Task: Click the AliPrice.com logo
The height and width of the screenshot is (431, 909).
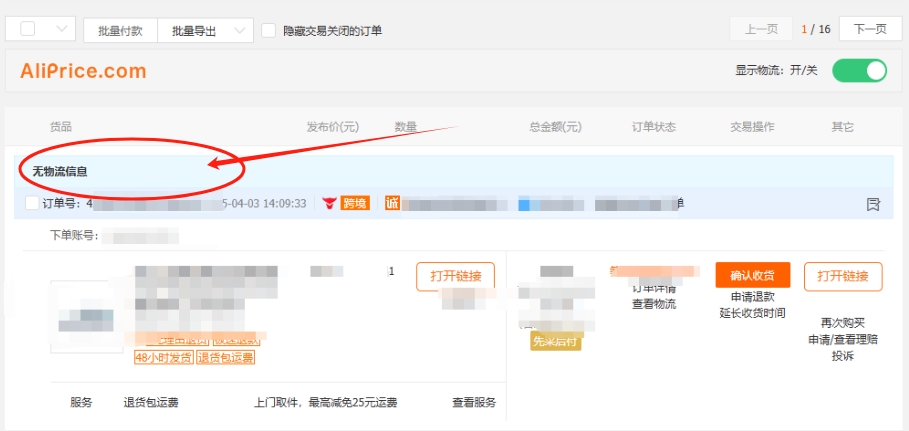Action: pos(83,71)
